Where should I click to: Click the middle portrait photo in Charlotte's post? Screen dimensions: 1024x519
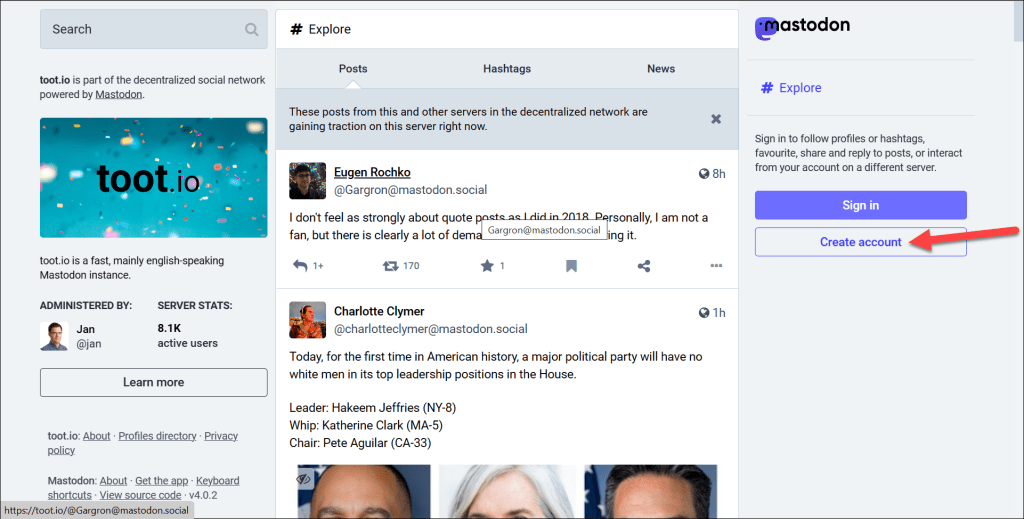[507, 492]
